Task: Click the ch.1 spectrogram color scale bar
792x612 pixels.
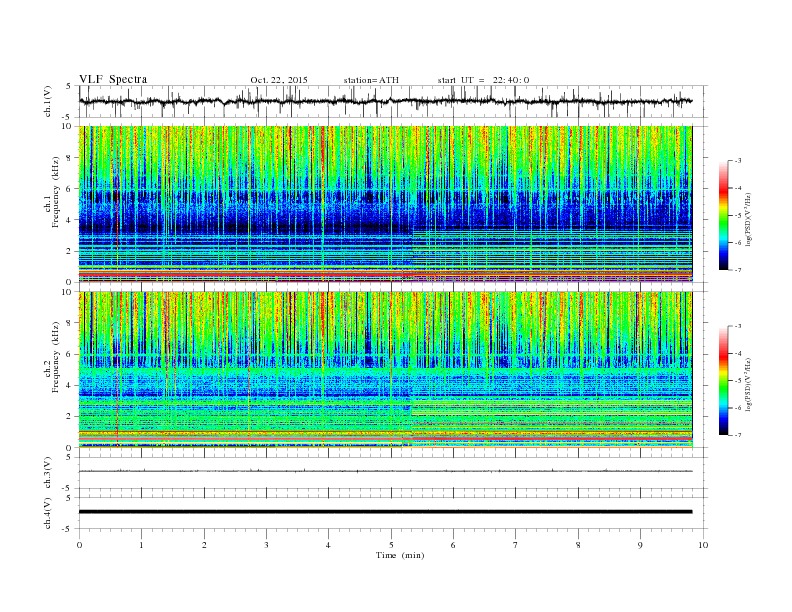Action: (724, 216)
